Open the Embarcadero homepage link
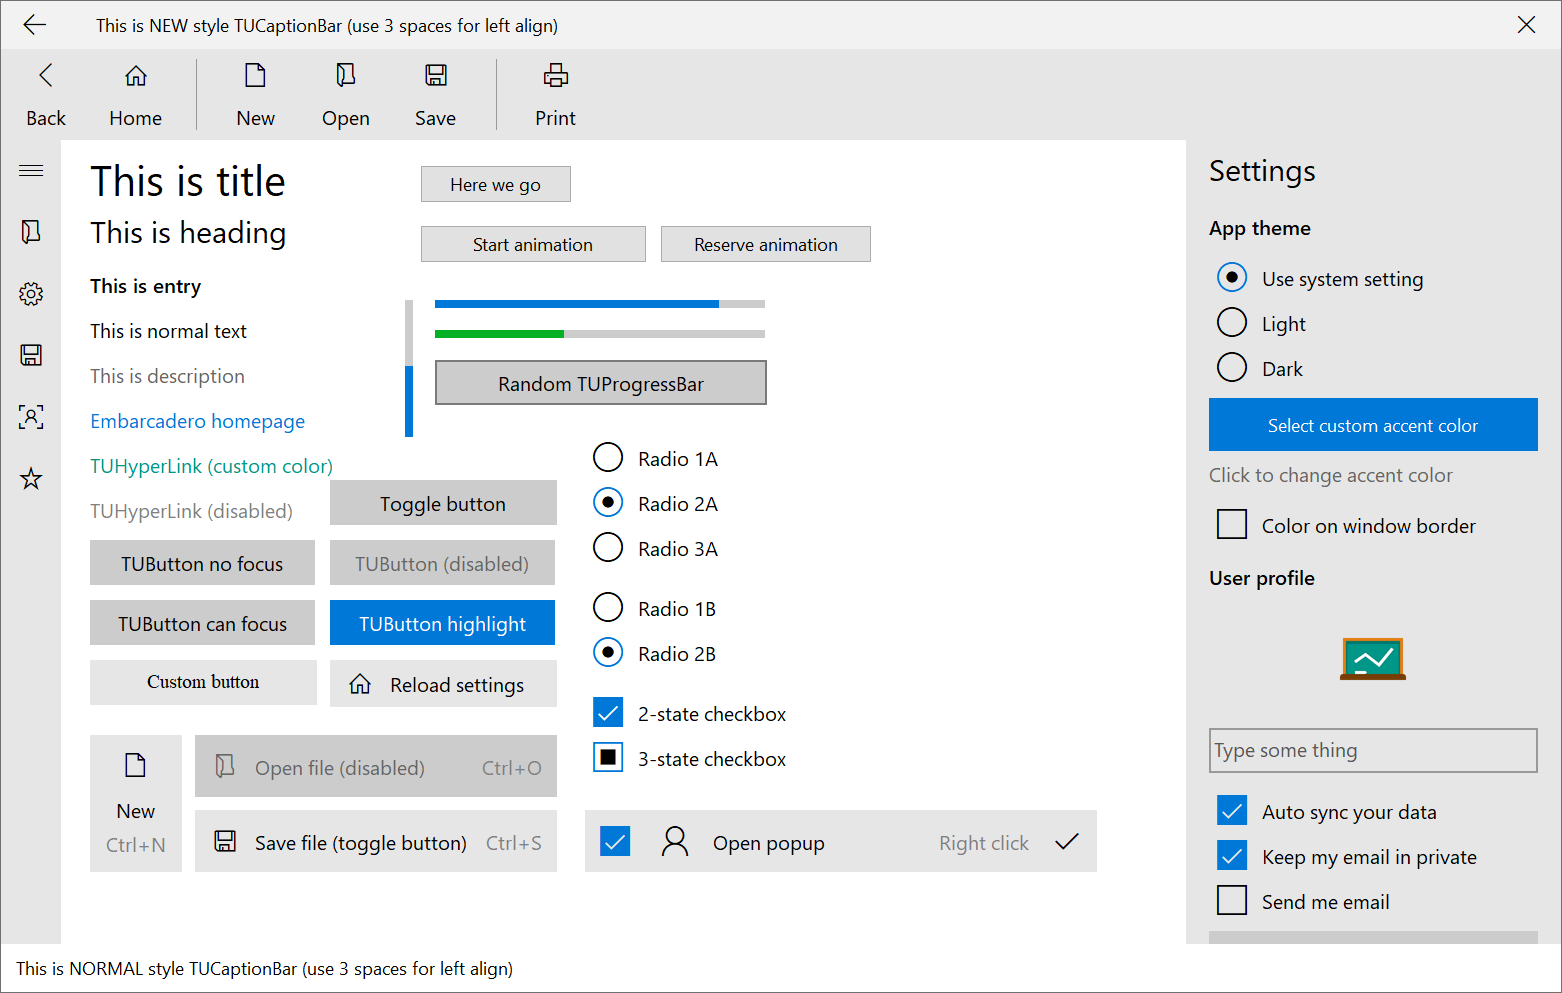The width and height of the screenshot is (1562, 993). pos(197,421)
